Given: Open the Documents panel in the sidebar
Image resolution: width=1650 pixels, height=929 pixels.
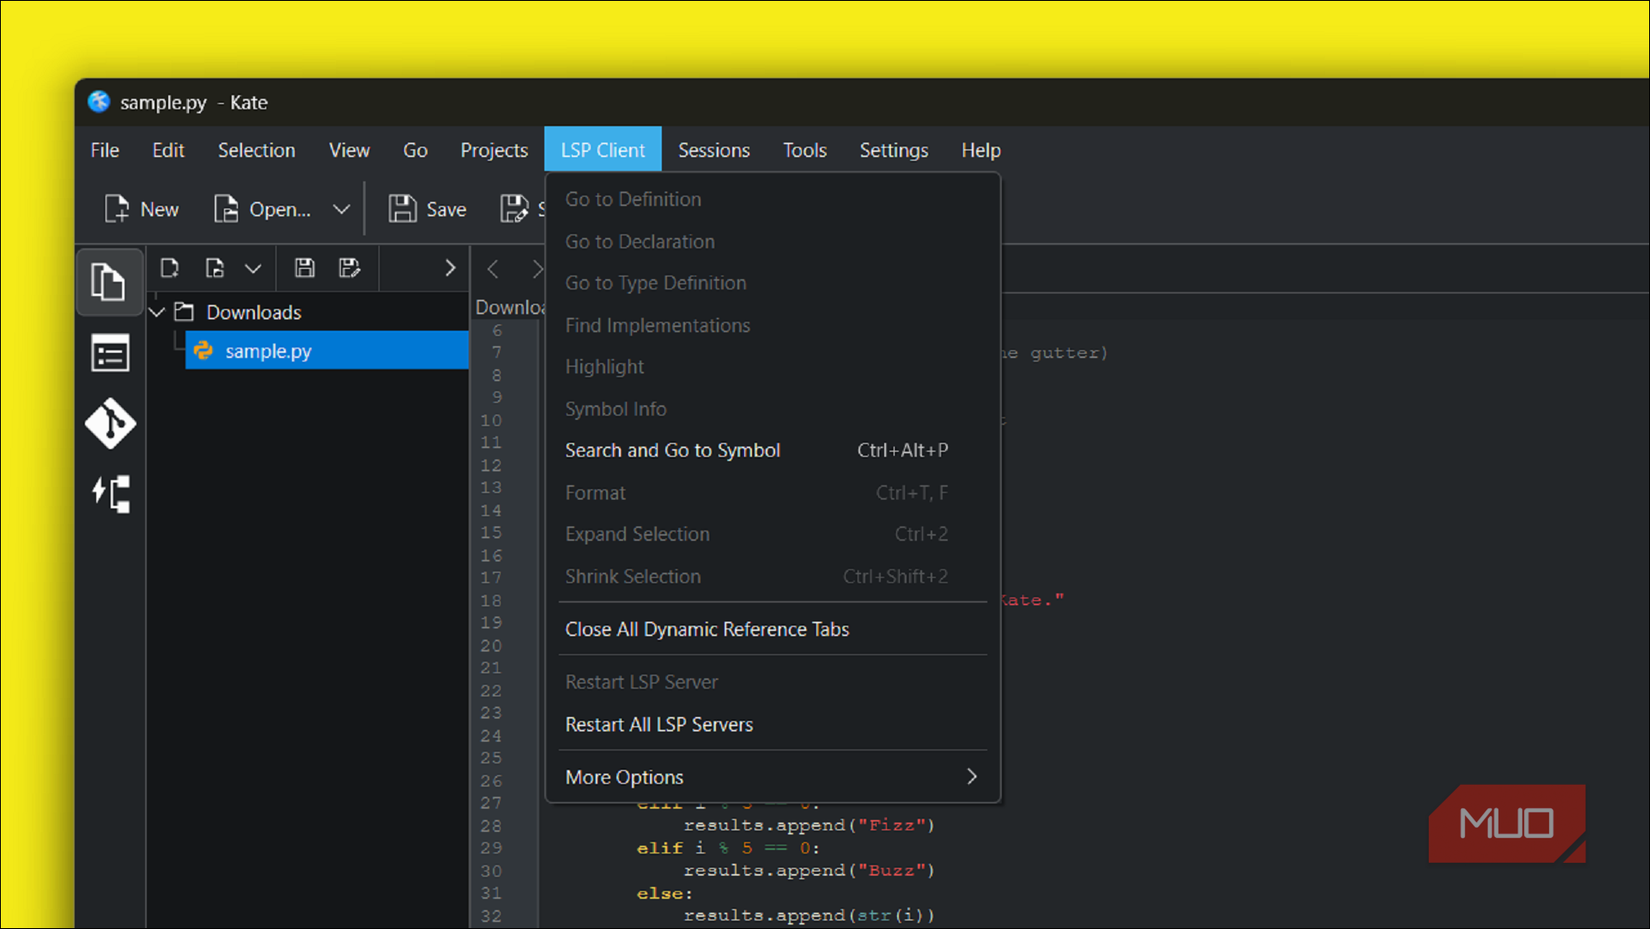Looking at the screenshot, I should click(110, 282).
